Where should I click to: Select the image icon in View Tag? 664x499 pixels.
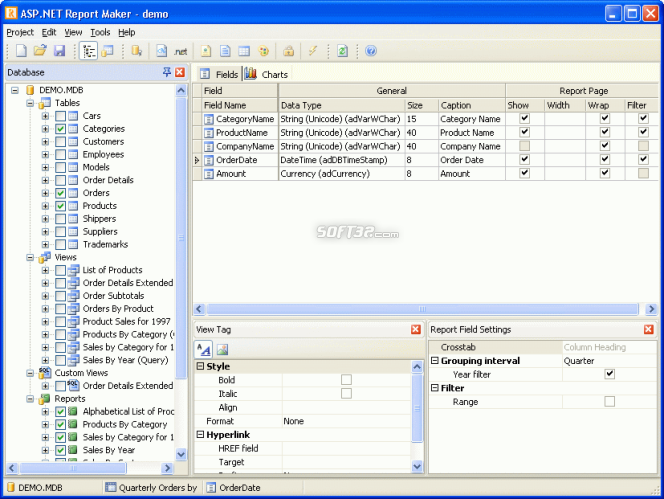click(x=222, y=349)
